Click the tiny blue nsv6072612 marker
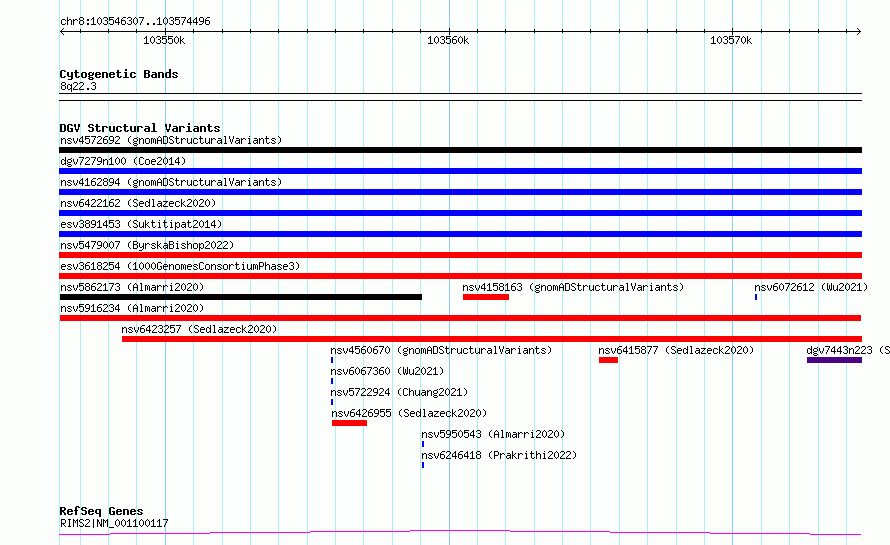890x545 pixels. tap(755, 297)
